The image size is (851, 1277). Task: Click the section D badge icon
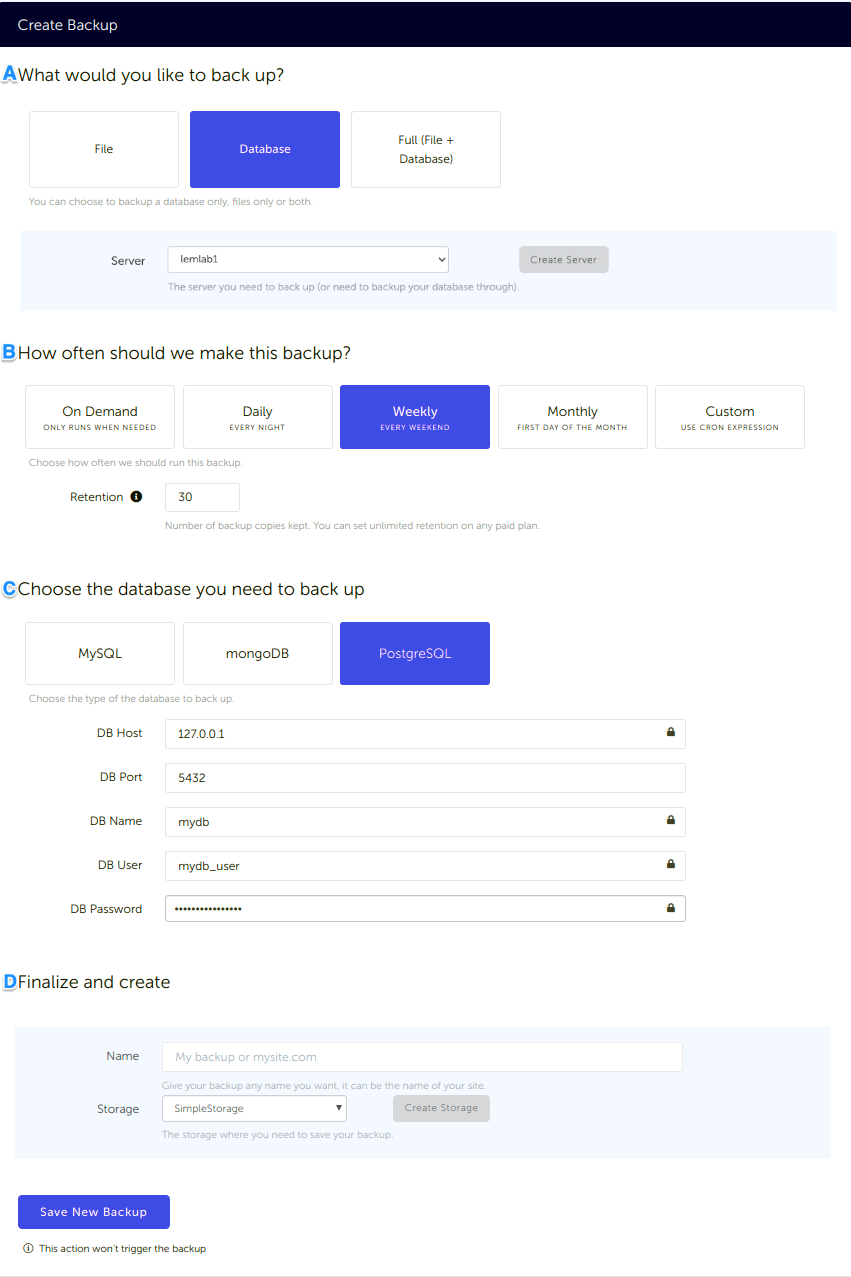click(x=9, y=982)
